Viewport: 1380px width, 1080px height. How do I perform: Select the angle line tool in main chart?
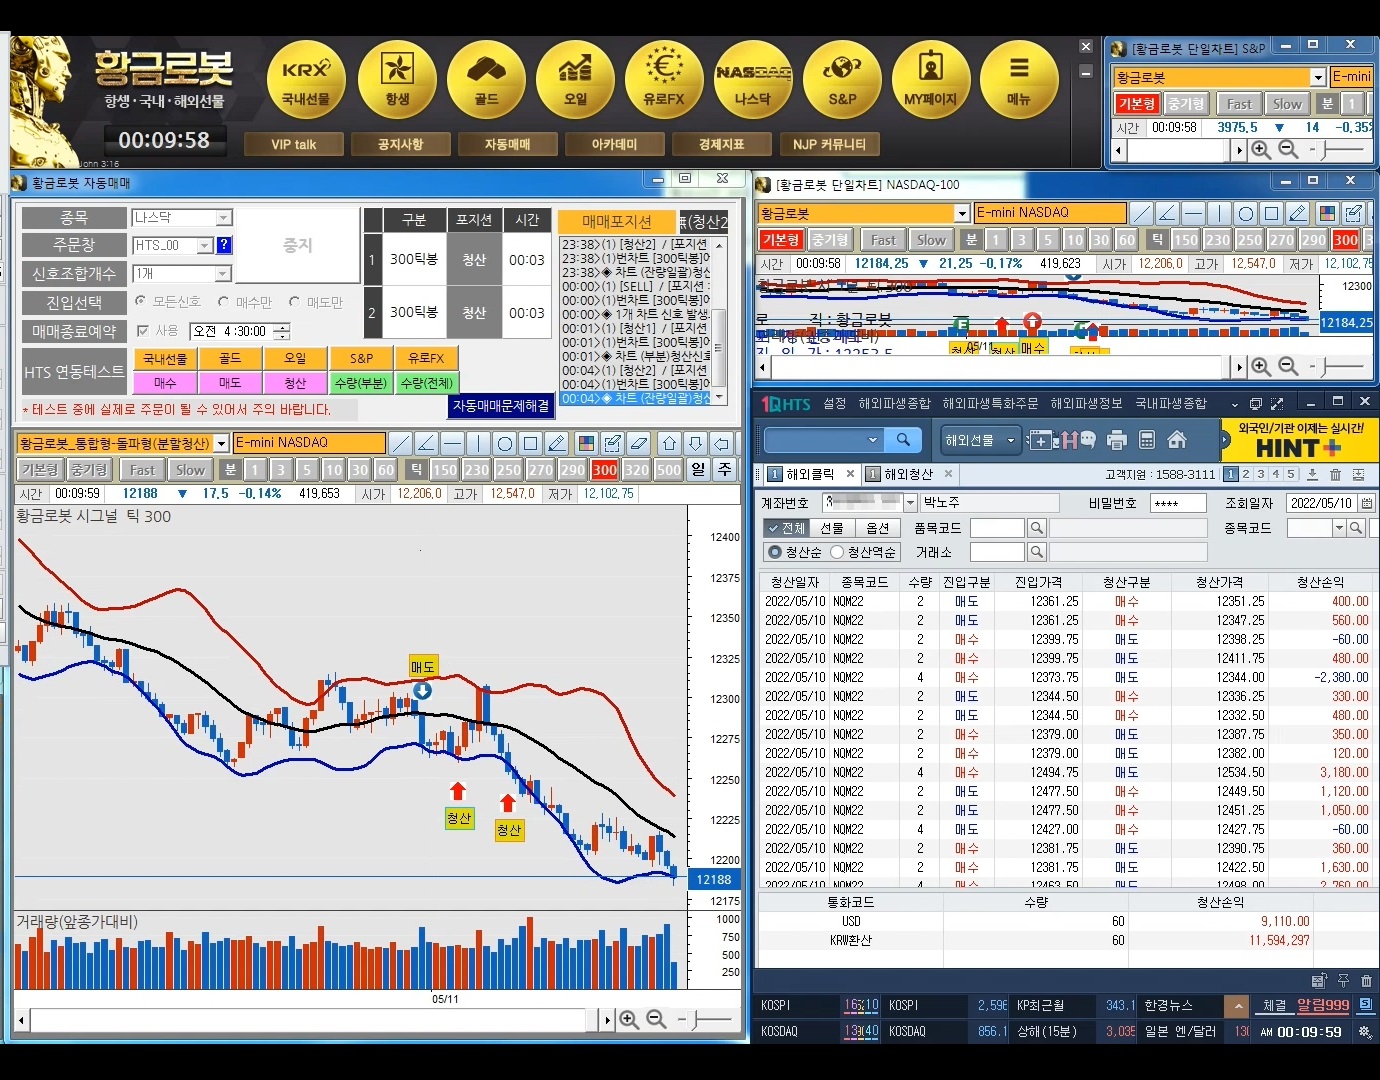tap(426, 443)
